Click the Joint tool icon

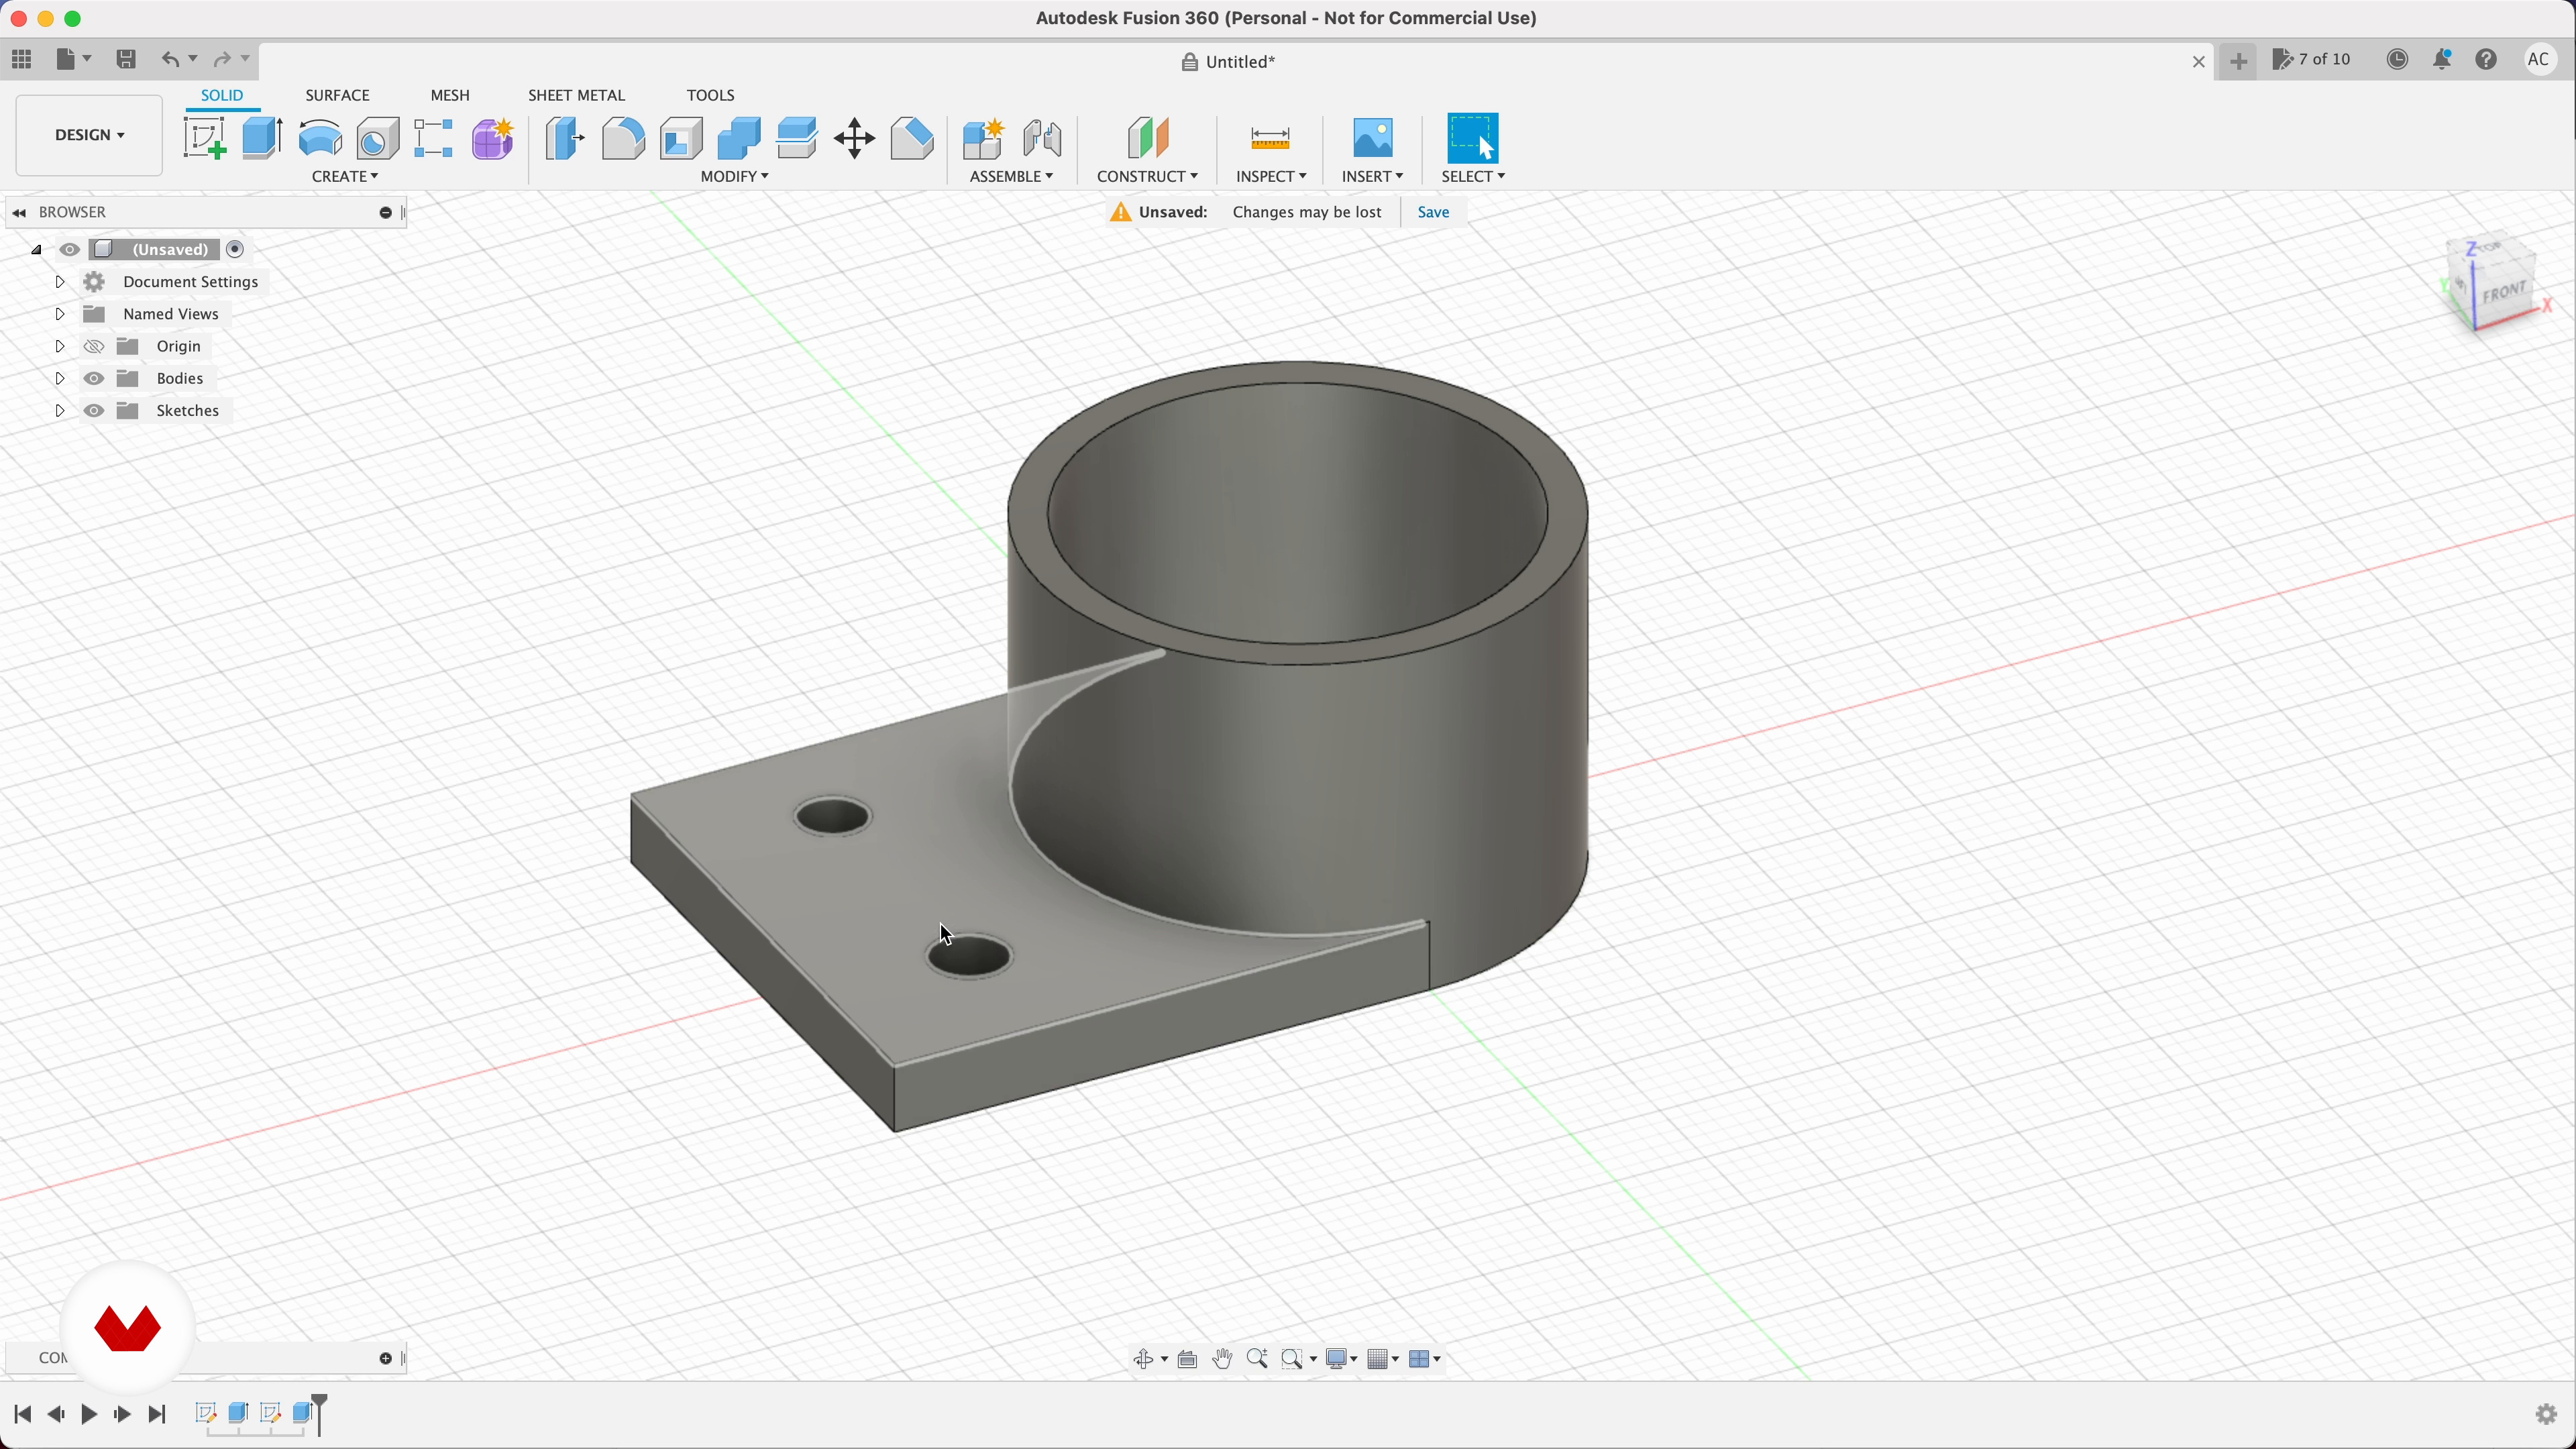click(x=1042, y=138)
